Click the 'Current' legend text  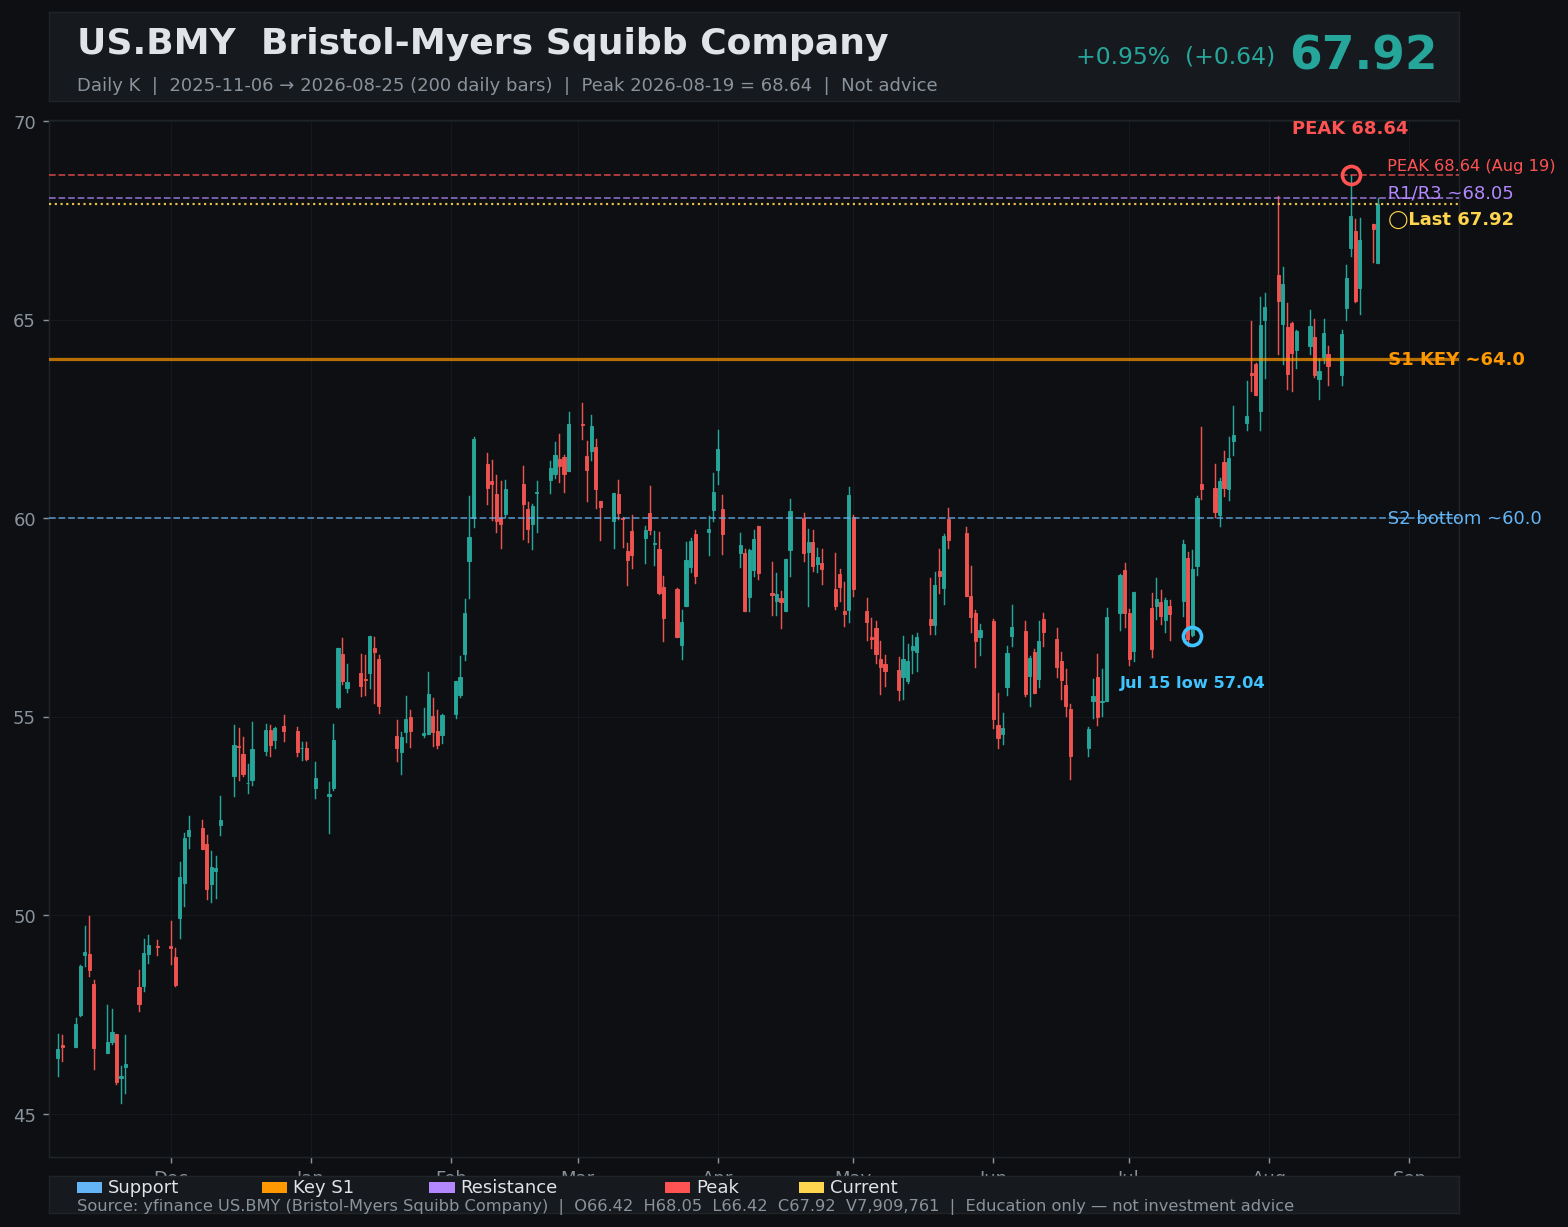click(x=864, y=1188)
